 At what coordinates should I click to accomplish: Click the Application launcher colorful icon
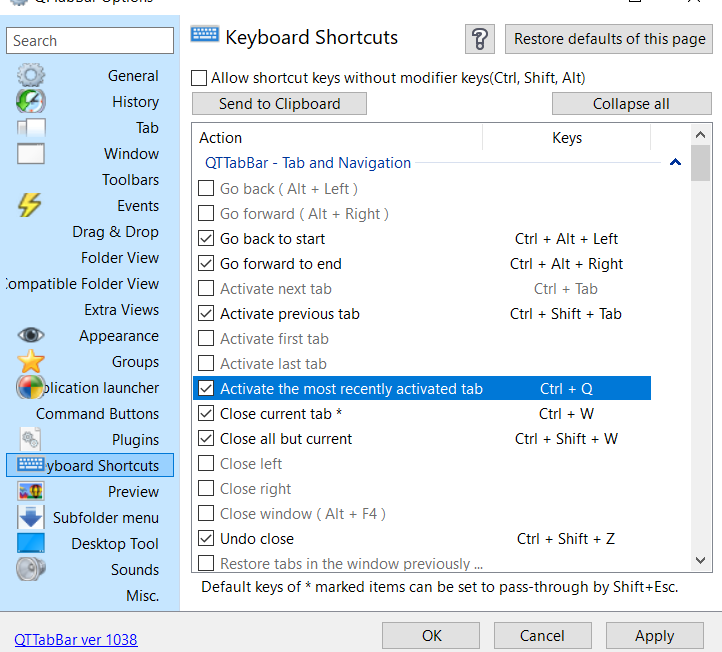tap(30, 387)
